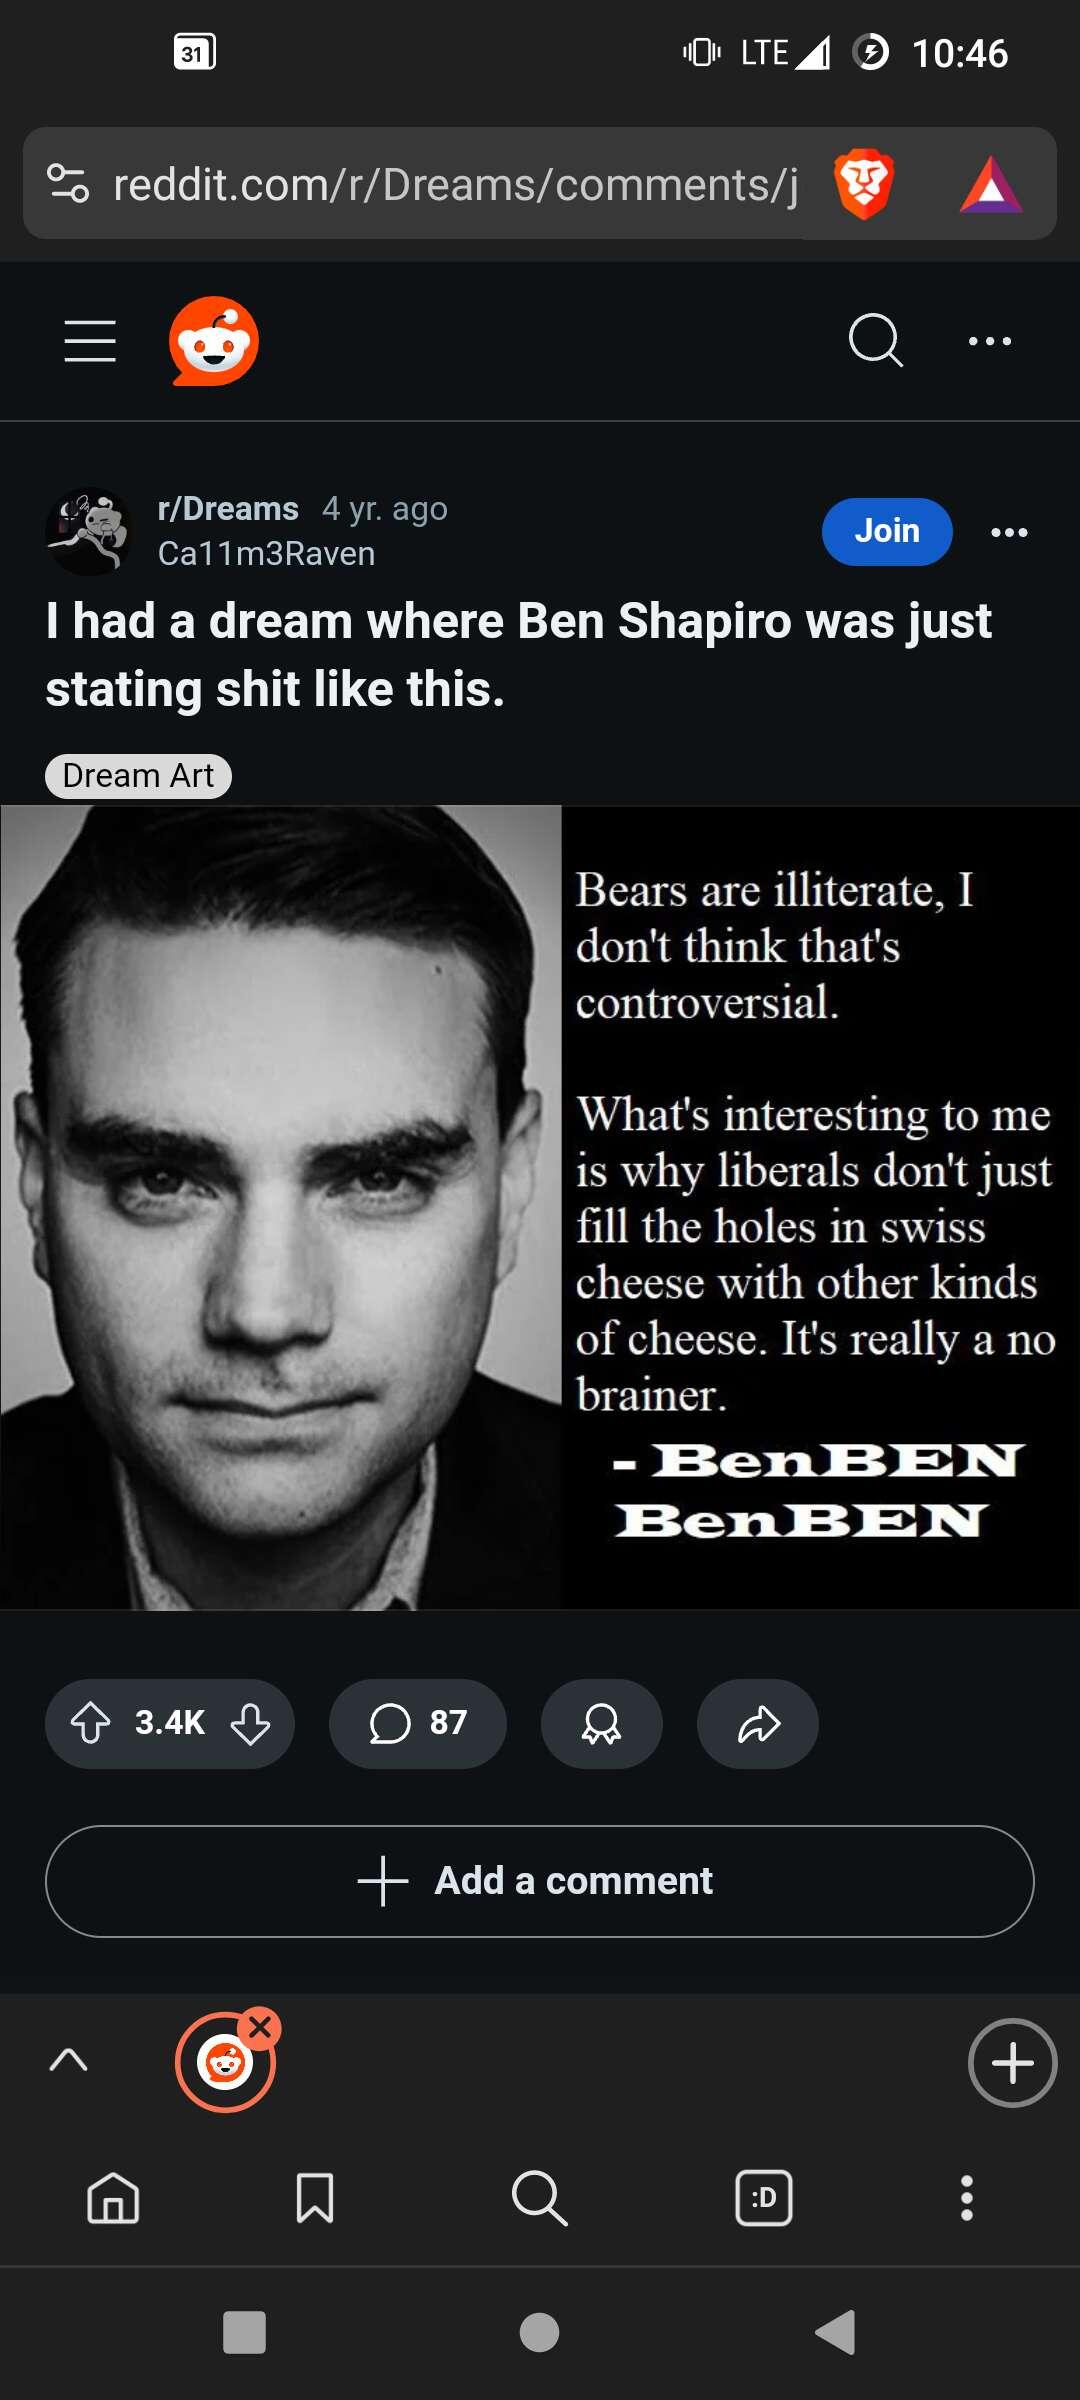Open site settings icon in address bar
The image size is (1080, 2400).
click(x=68, y=184)
